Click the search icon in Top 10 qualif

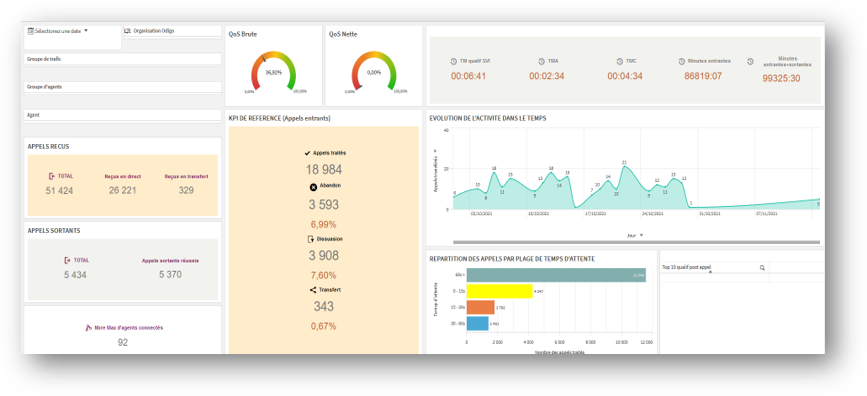point(762,268)
